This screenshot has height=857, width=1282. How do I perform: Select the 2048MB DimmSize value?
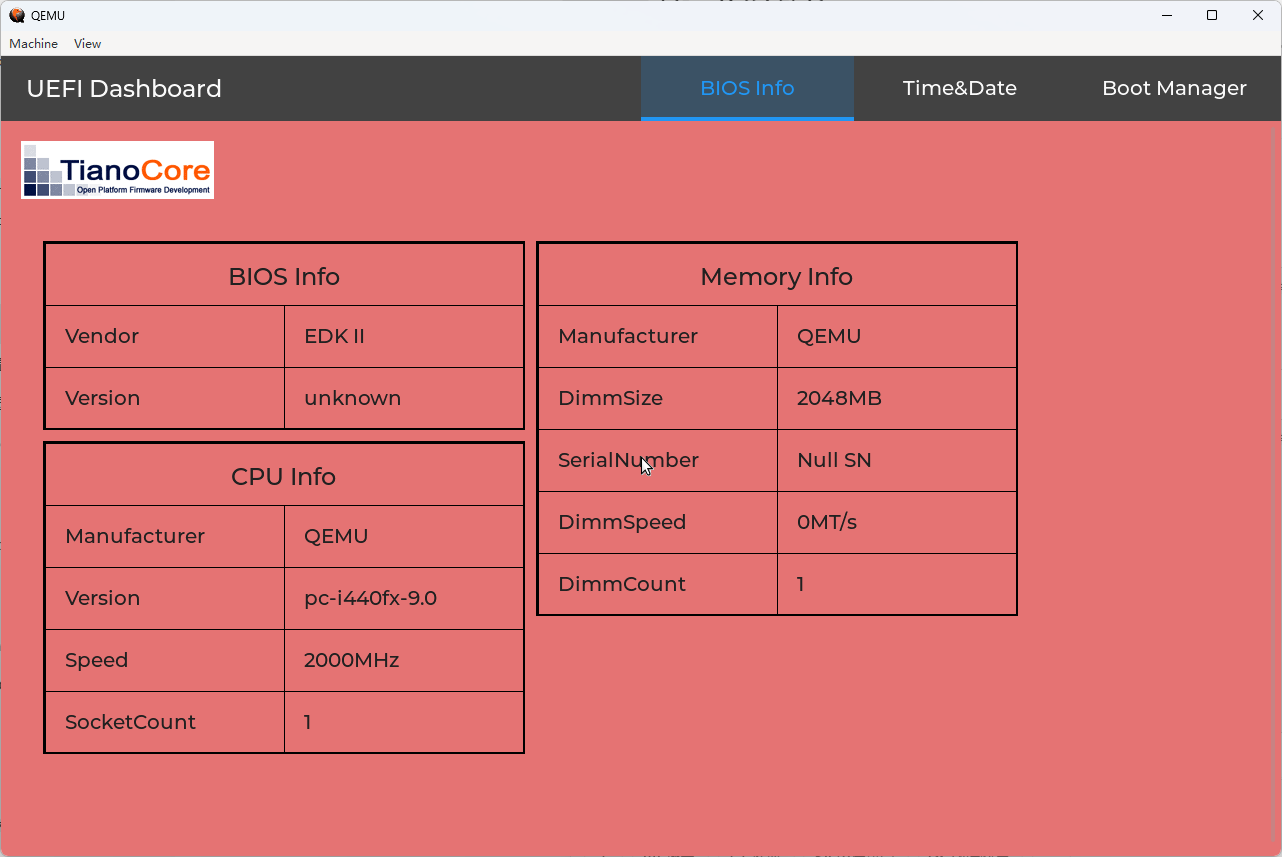point(839,398)
